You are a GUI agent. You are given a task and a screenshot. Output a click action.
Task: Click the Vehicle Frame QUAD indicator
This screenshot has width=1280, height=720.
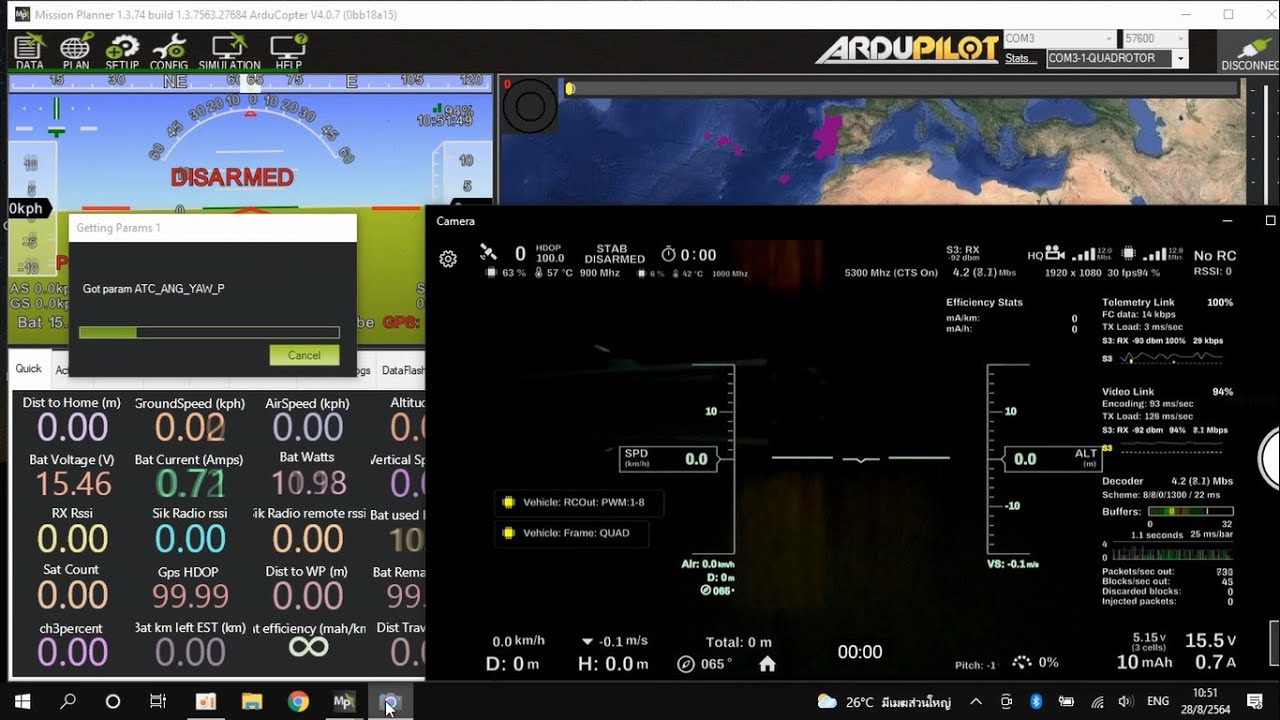pos(570,533)
